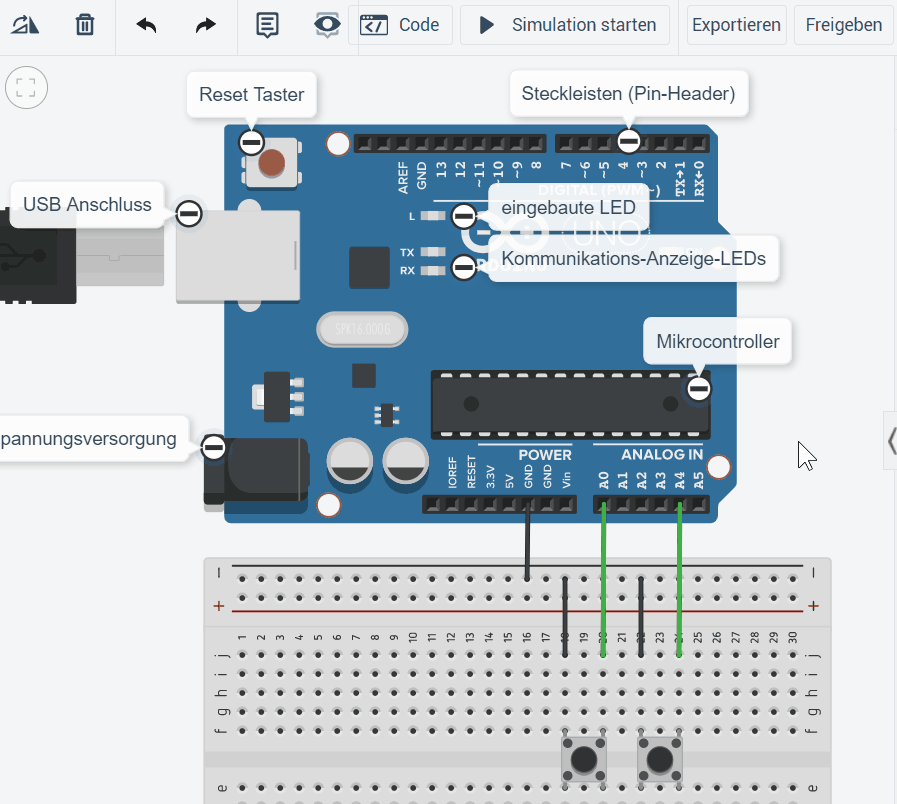Click the Exportieren button
This screenshot has height=804, width=897.
[x=736, y=24]
